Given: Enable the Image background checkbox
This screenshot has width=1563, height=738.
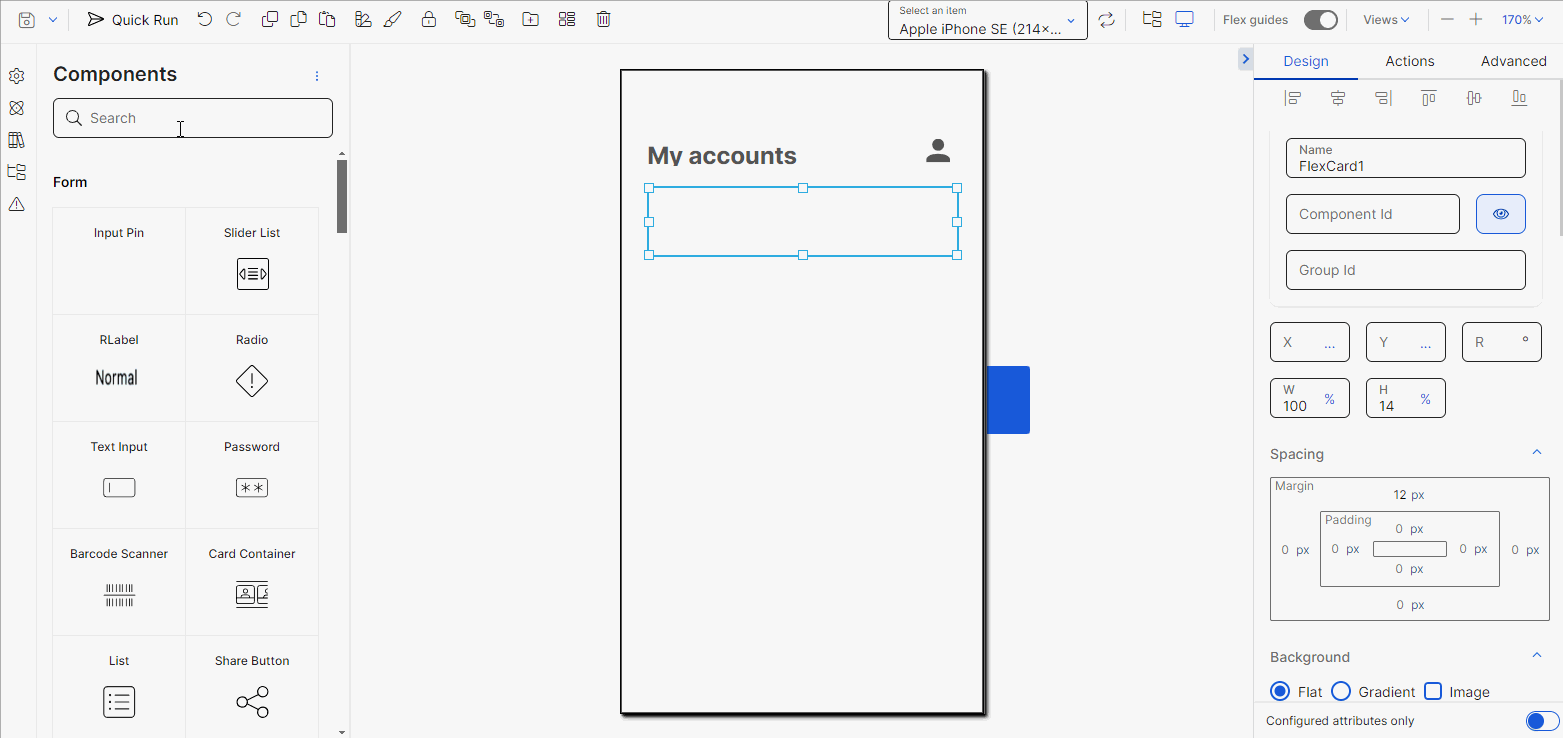Looking at the screenshot, I should [1432, 691].
